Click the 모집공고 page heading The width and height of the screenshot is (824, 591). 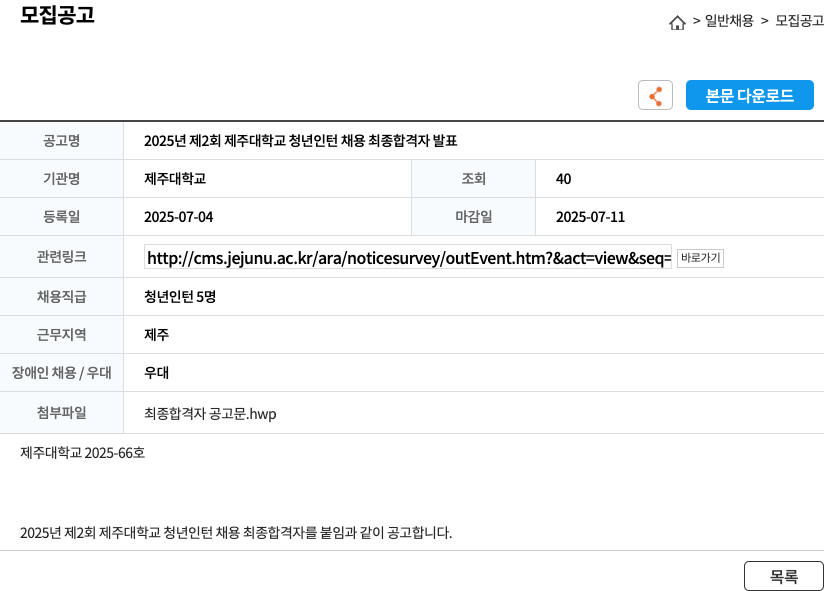(57, 14)
